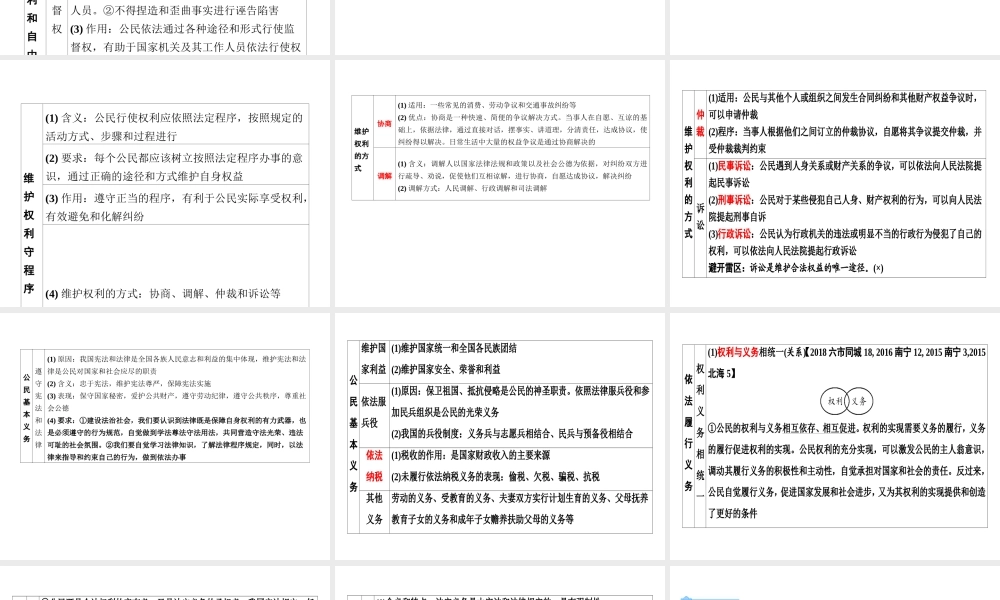This screenshot has height=600, width=1000.
Task: Click '(2)维护国家安全、荣誉和利益'
Action: pyautogui.click(x=445, y=369)
